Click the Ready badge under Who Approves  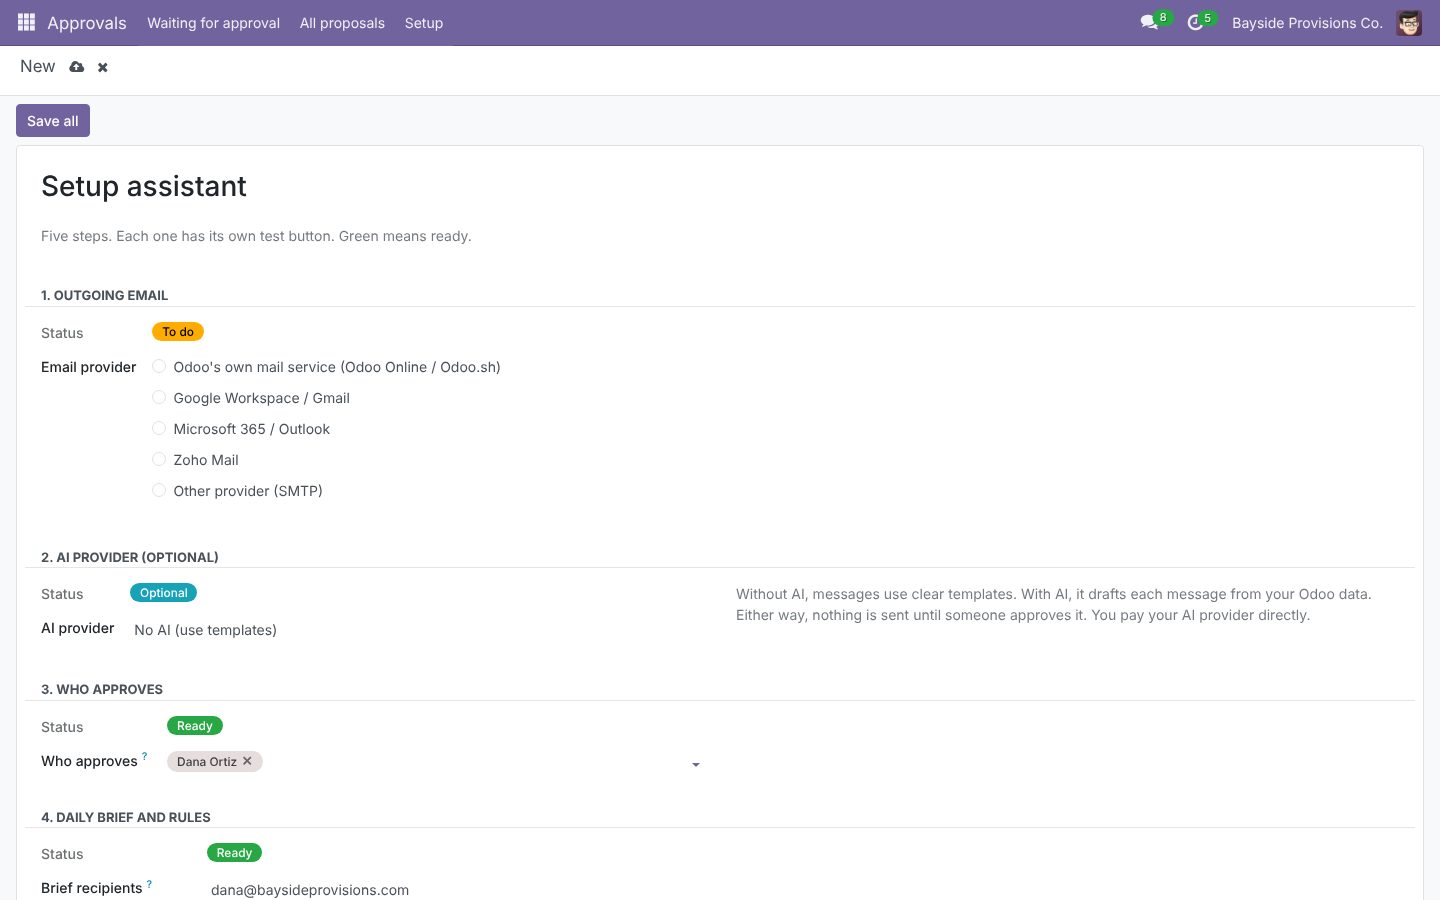click(x=195, y=726)
